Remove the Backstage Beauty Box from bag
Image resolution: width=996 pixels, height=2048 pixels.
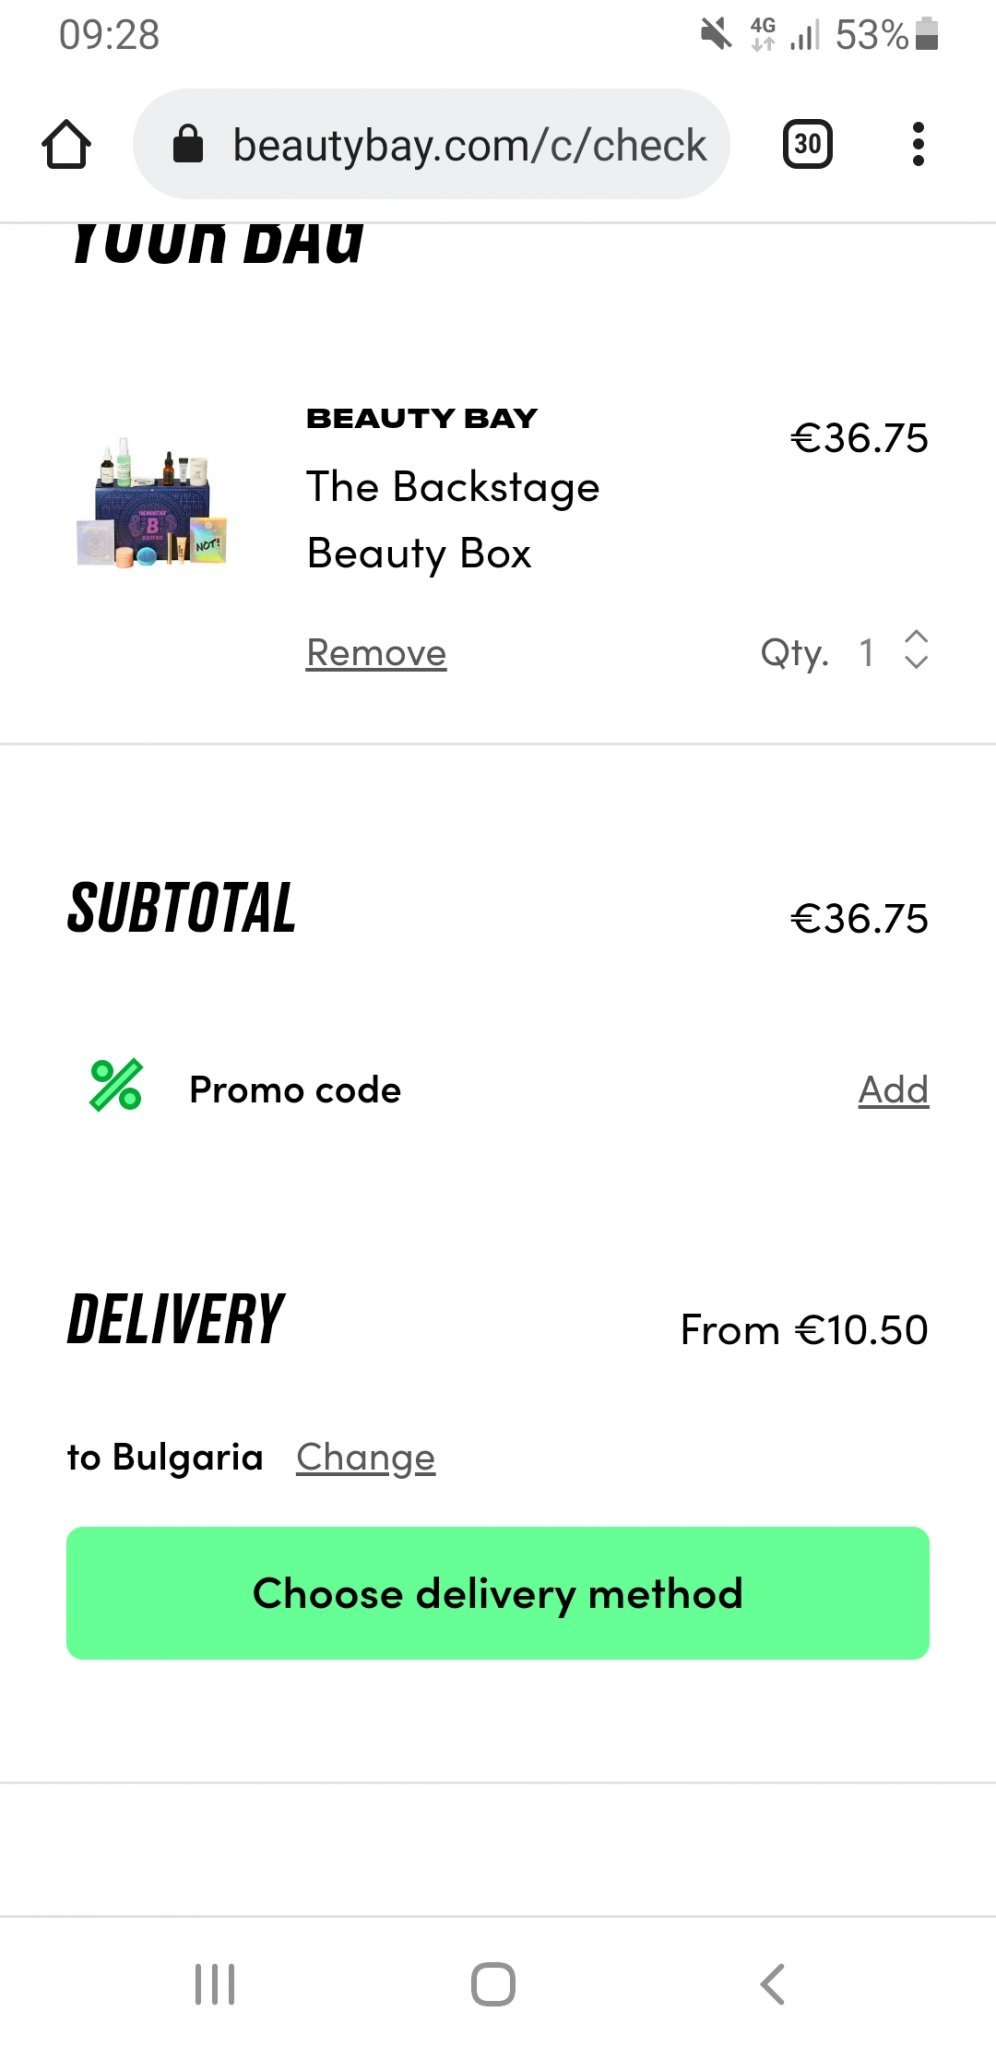click(x=376, y=653)
